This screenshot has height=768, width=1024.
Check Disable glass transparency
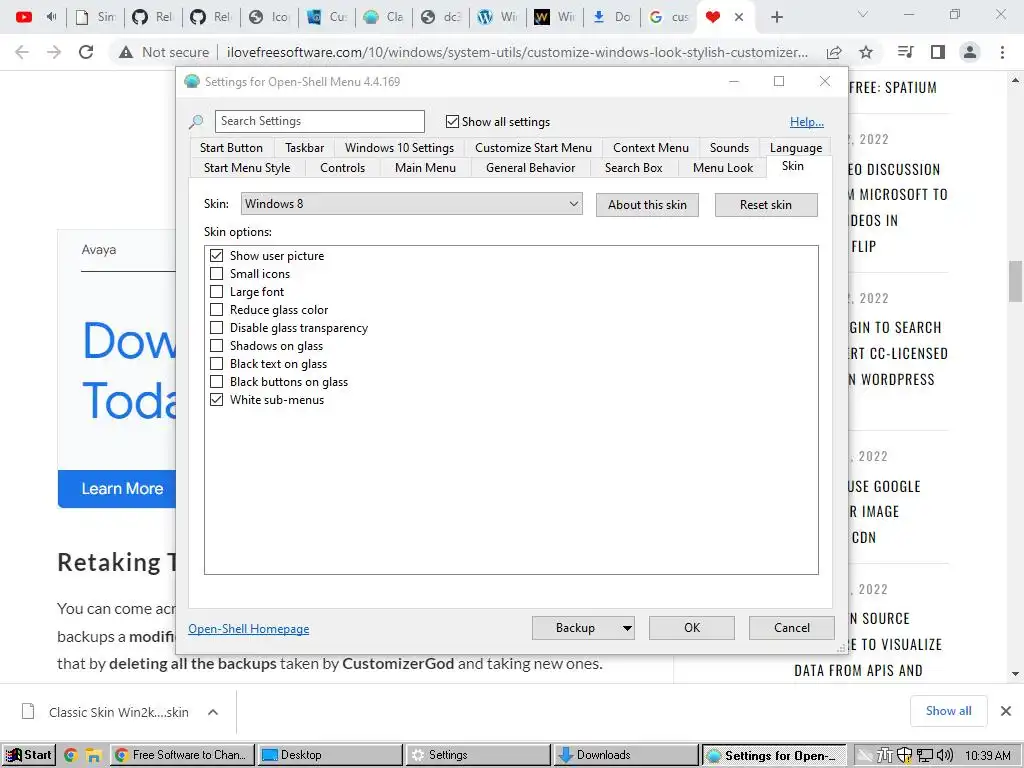click(x=216, y=328)
